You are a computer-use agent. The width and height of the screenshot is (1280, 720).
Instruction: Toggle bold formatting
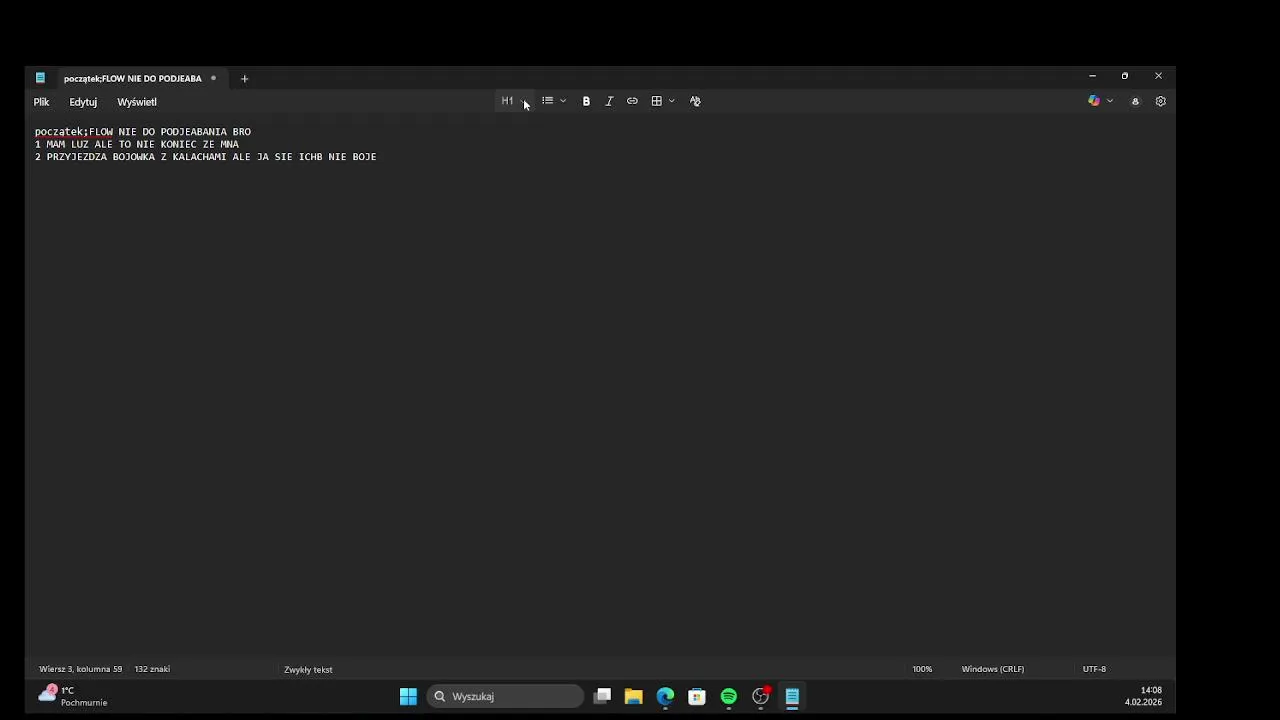586,101
